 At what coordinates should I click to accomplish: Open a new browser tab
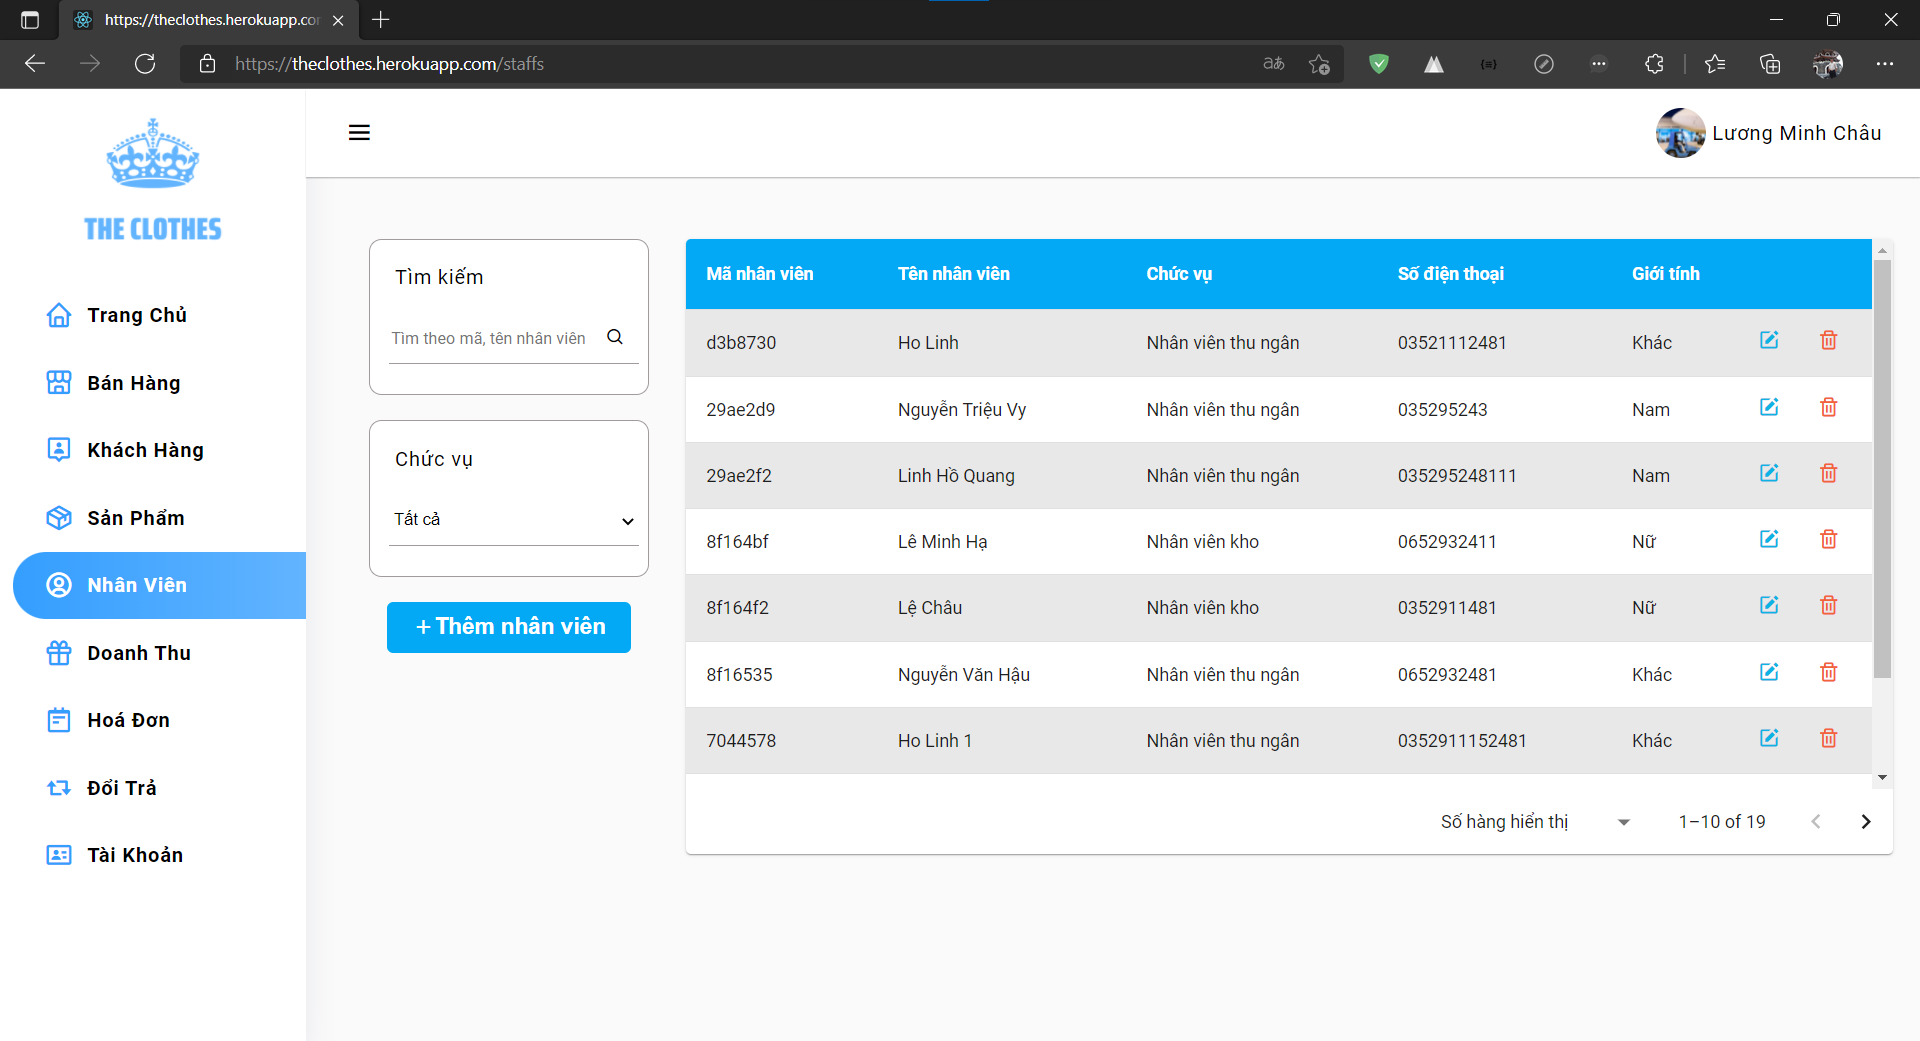[x=381, y=19]
